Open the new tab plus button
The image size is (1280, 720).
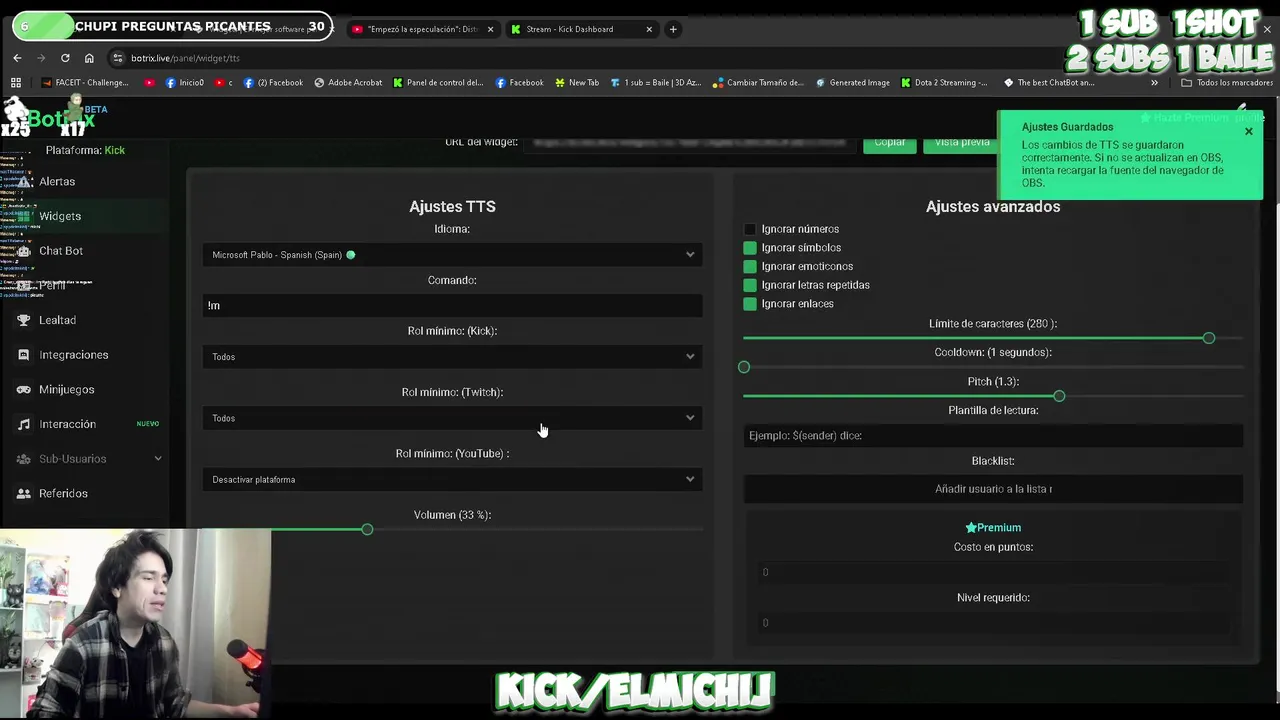point(673,29)
